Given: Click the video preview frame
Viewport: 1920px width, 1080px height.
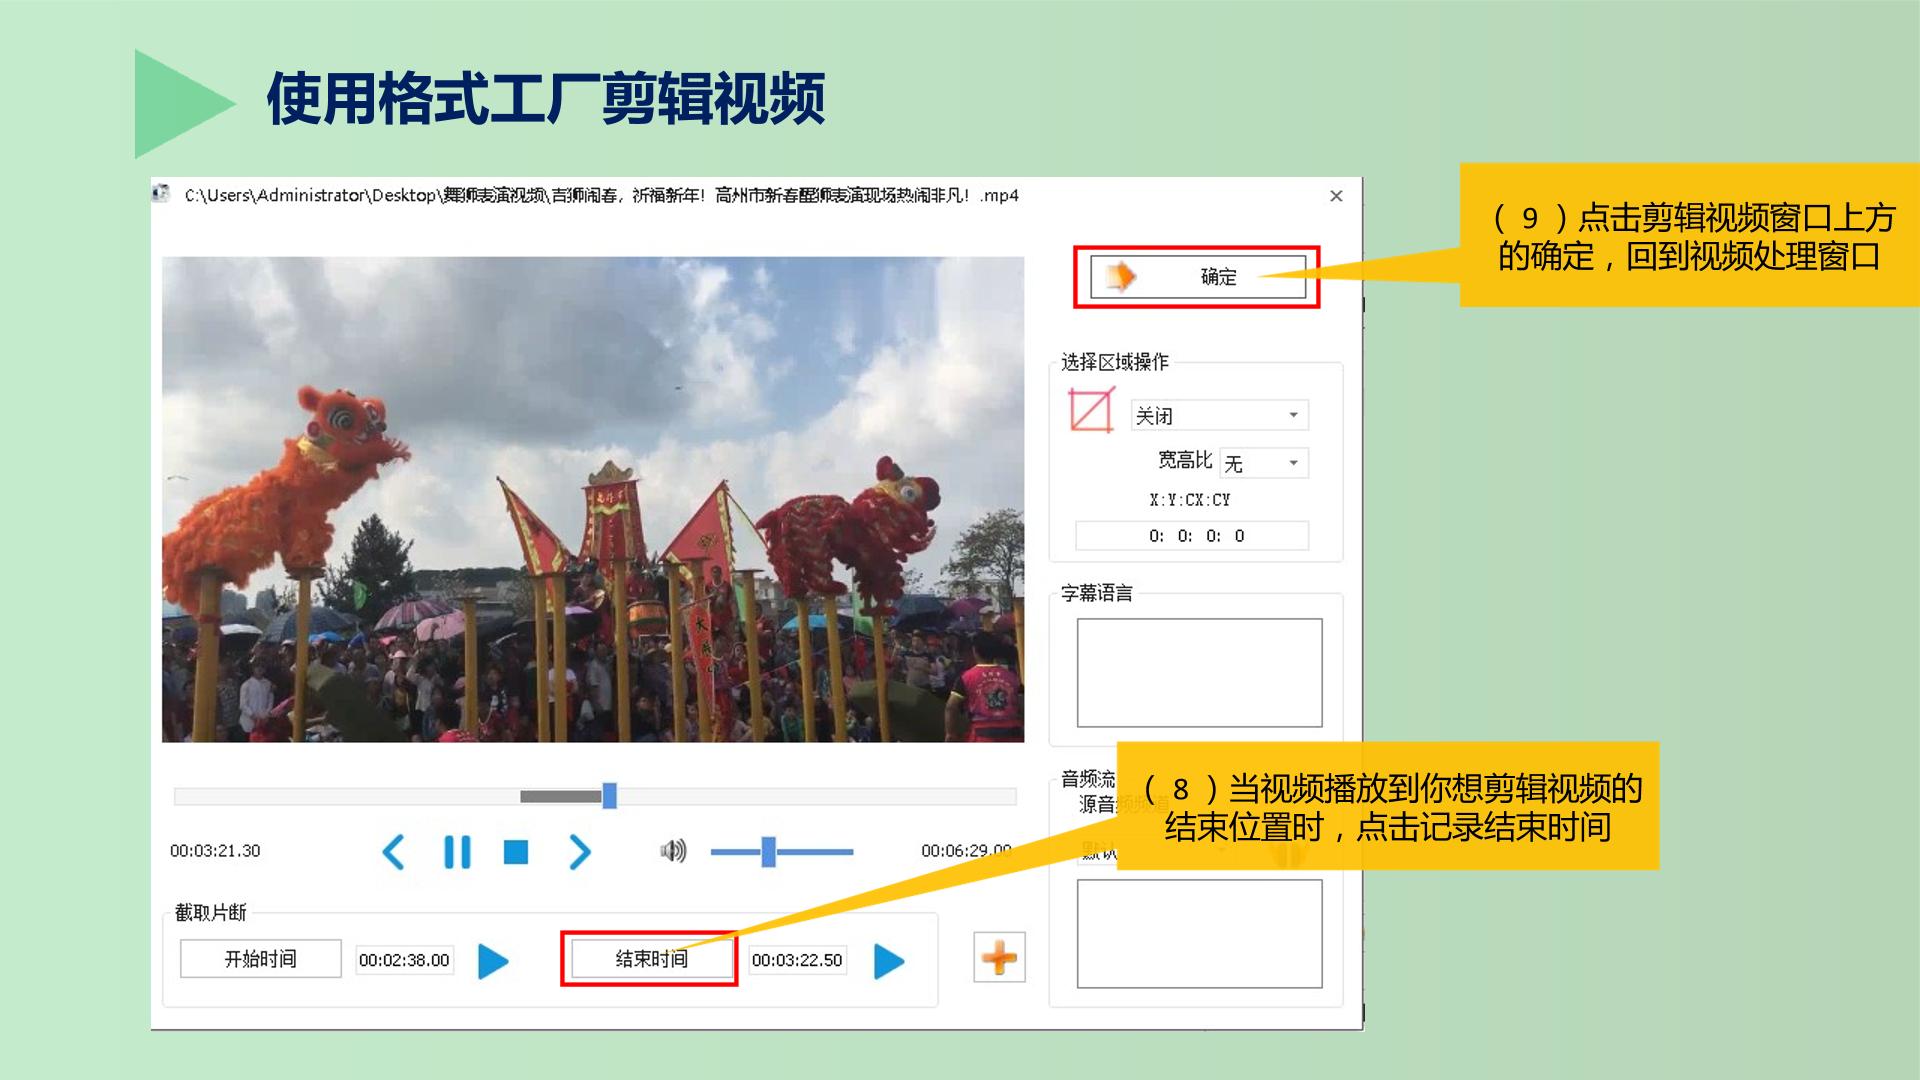Looking at the screenshot, I should point(593,499).
